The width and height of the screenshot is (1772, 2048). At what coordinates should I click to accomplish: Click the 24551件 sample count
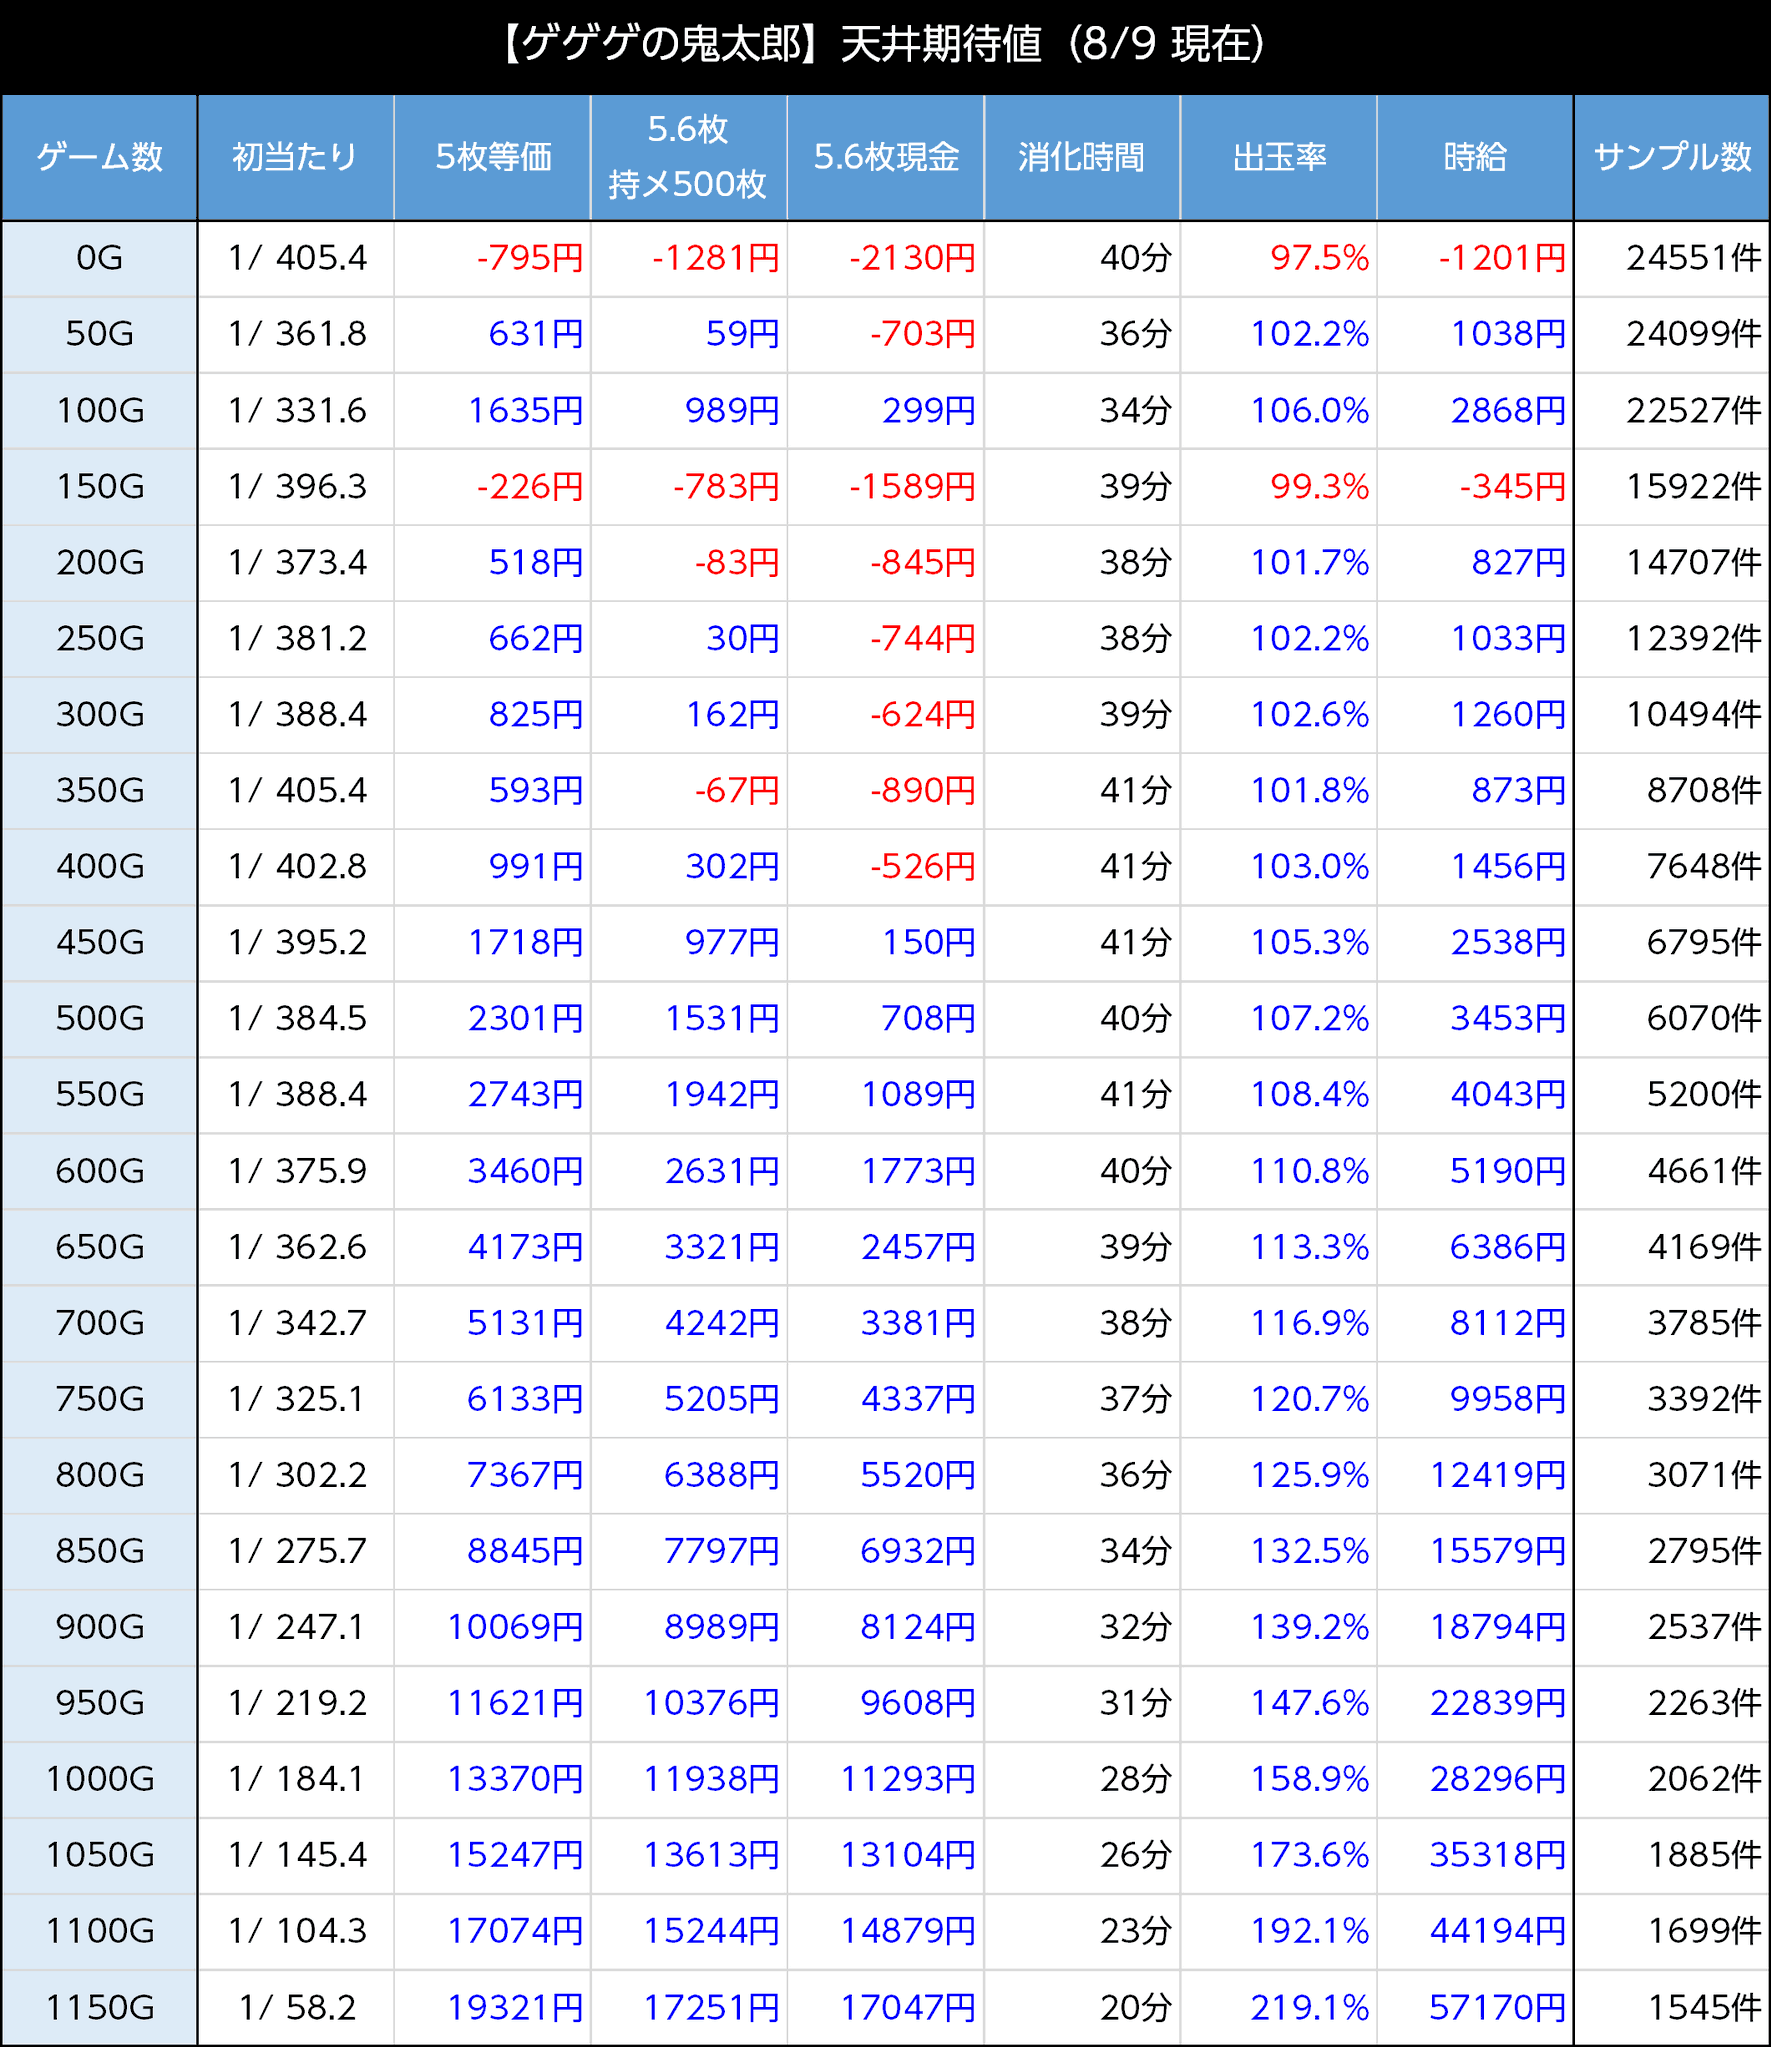point(1672,259)
